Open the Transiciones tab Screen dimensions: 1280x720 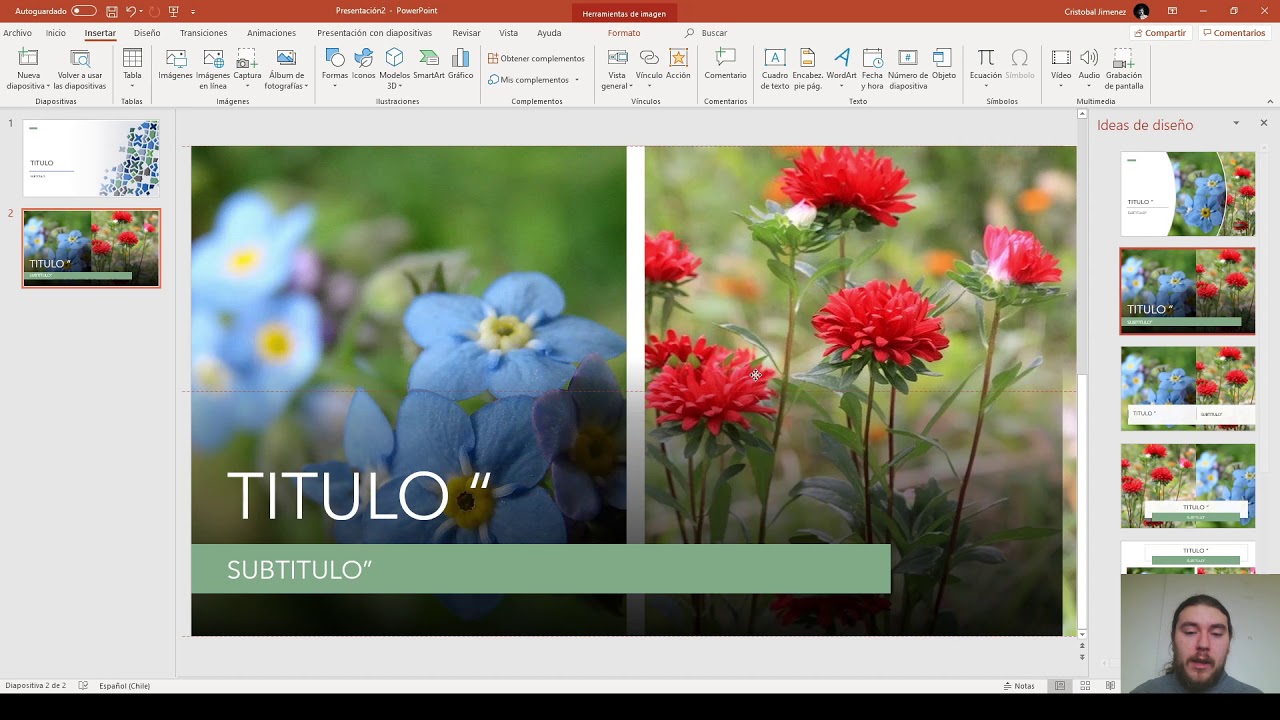point(203,33)
